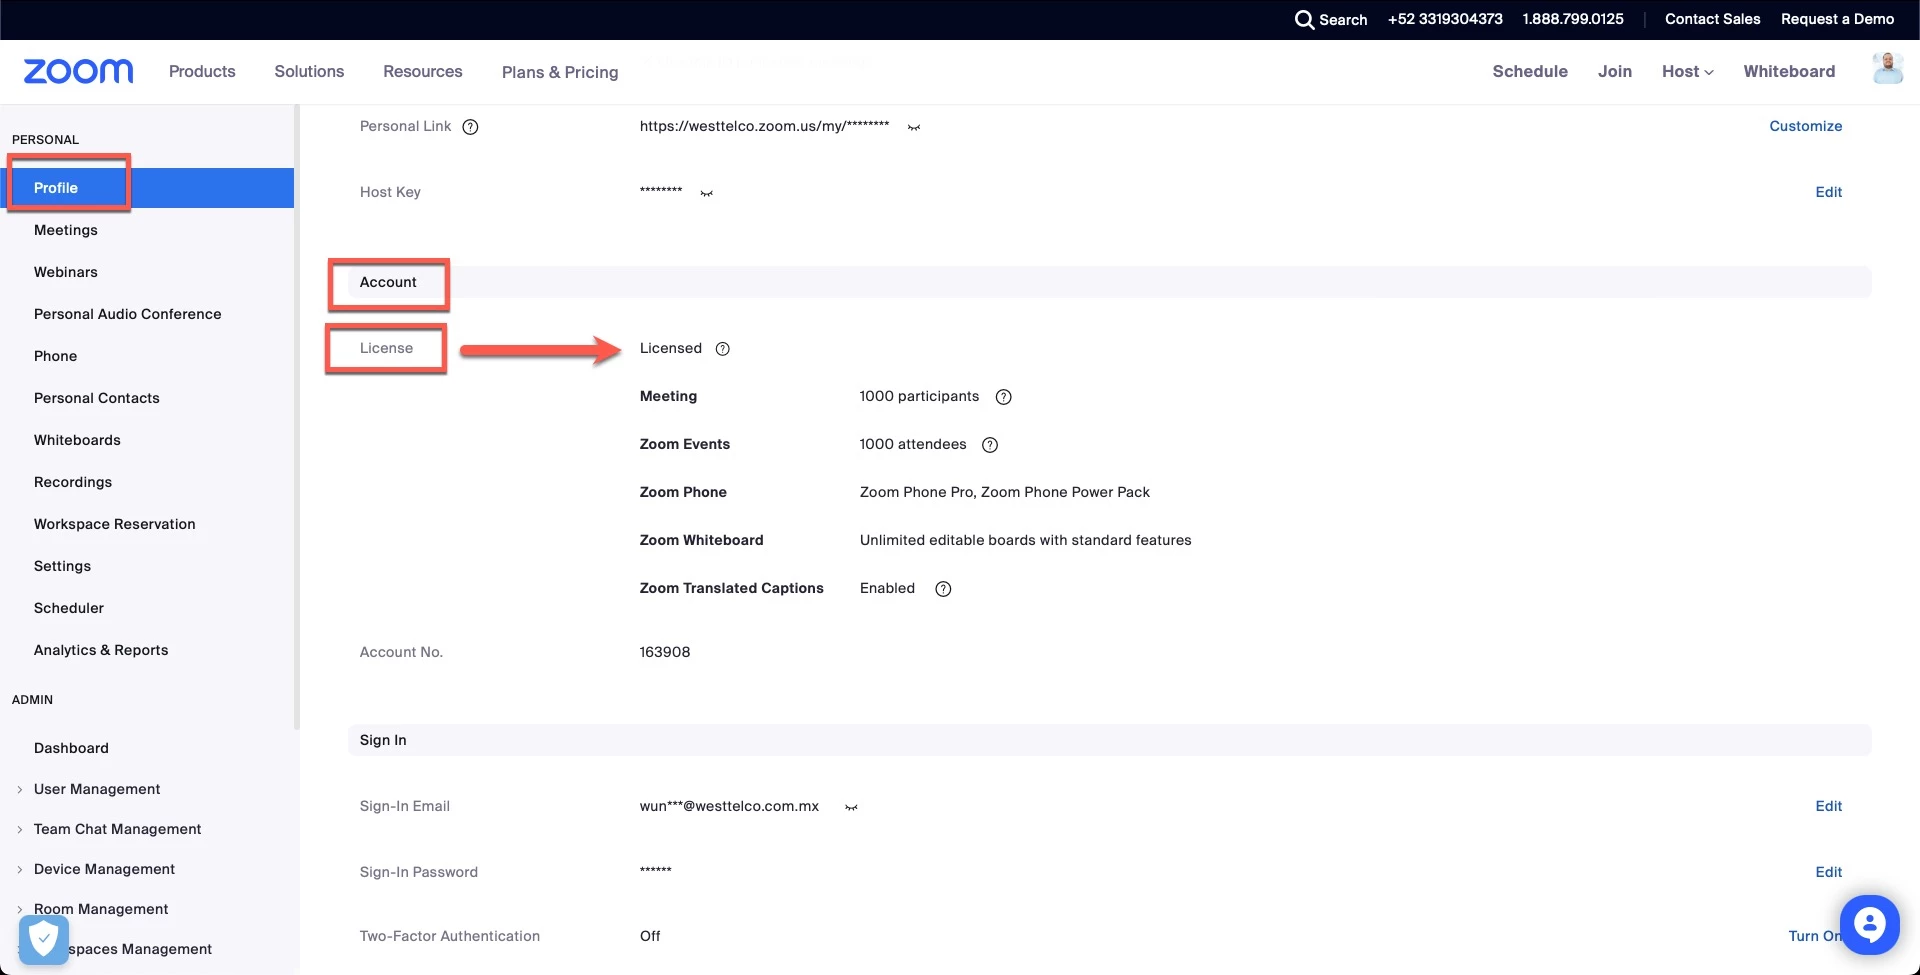Open Phone in the sidebar
This screenshot has height=975, width=1920.
tap(55, 356)
